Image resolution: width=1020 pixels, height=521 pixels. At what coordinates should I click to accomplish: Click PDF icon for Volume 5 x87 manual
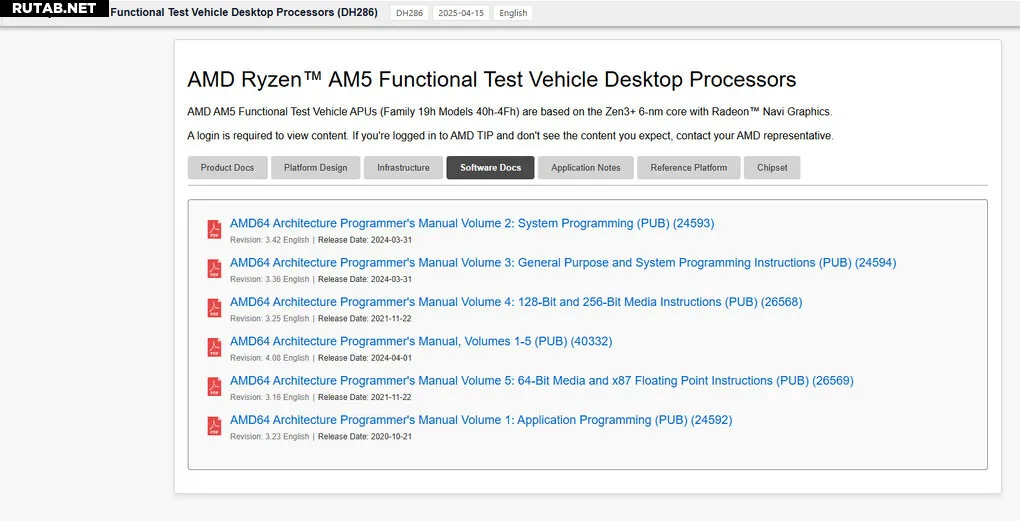[x=214, y=387]
